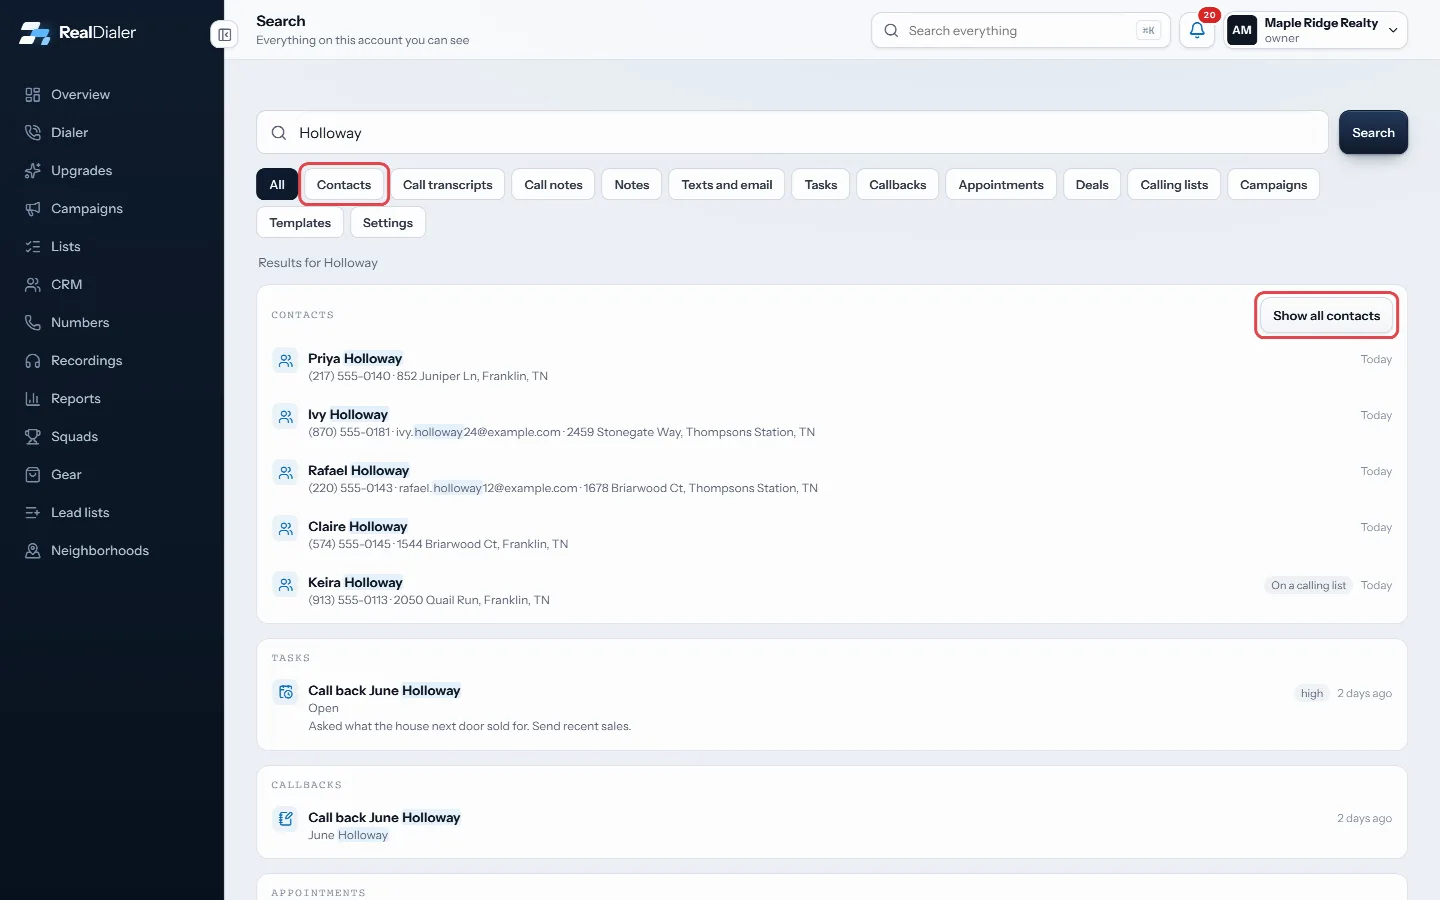
Task: Click the task icon beside the Open task
Action: tap(286, 692)
